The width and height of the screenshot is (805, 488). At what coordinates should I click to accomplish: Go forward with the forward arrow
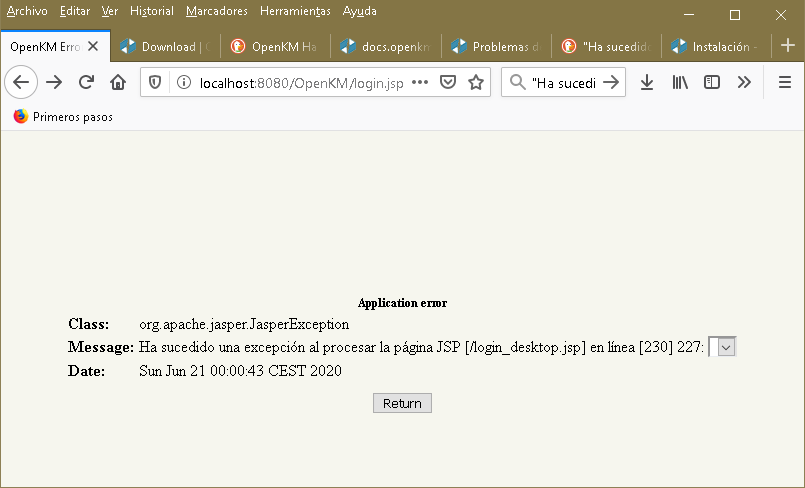point(54,82)
